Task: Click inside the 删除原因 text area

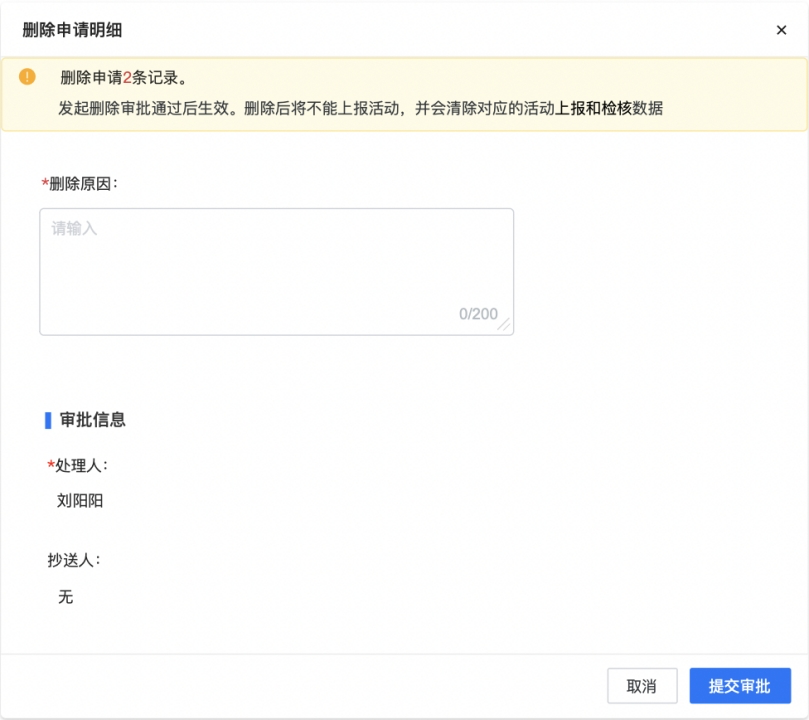Action: (277, 272)
